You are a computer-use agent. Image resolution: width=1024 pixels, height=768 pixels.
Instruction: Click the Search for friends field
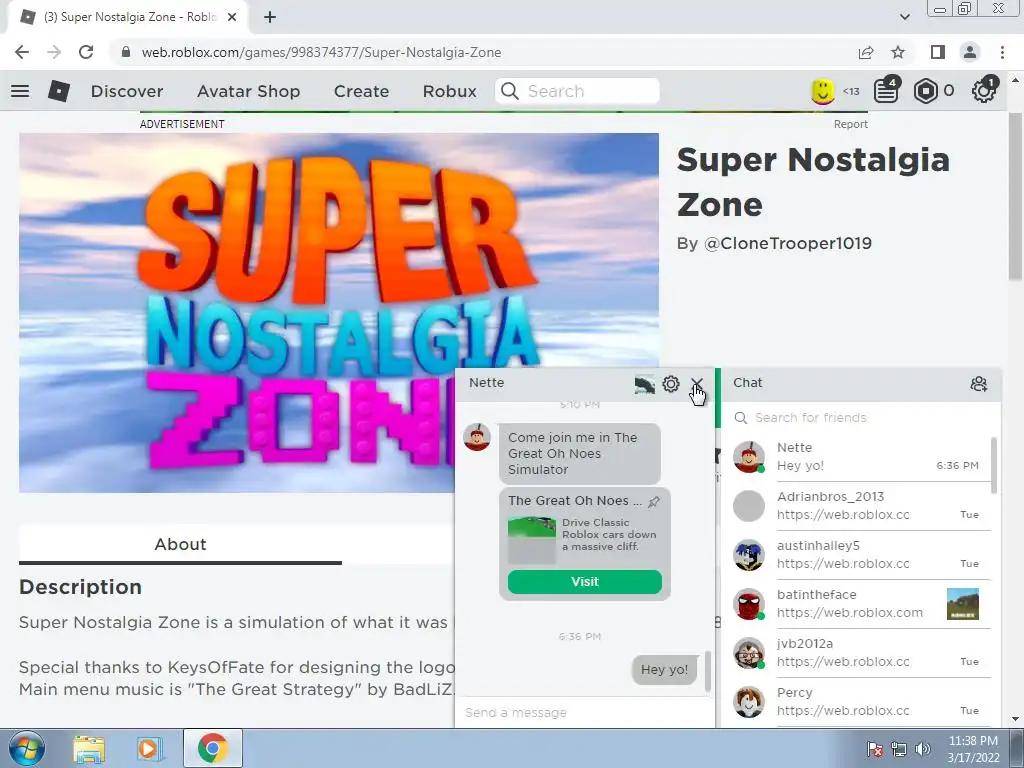coord(861,417)
